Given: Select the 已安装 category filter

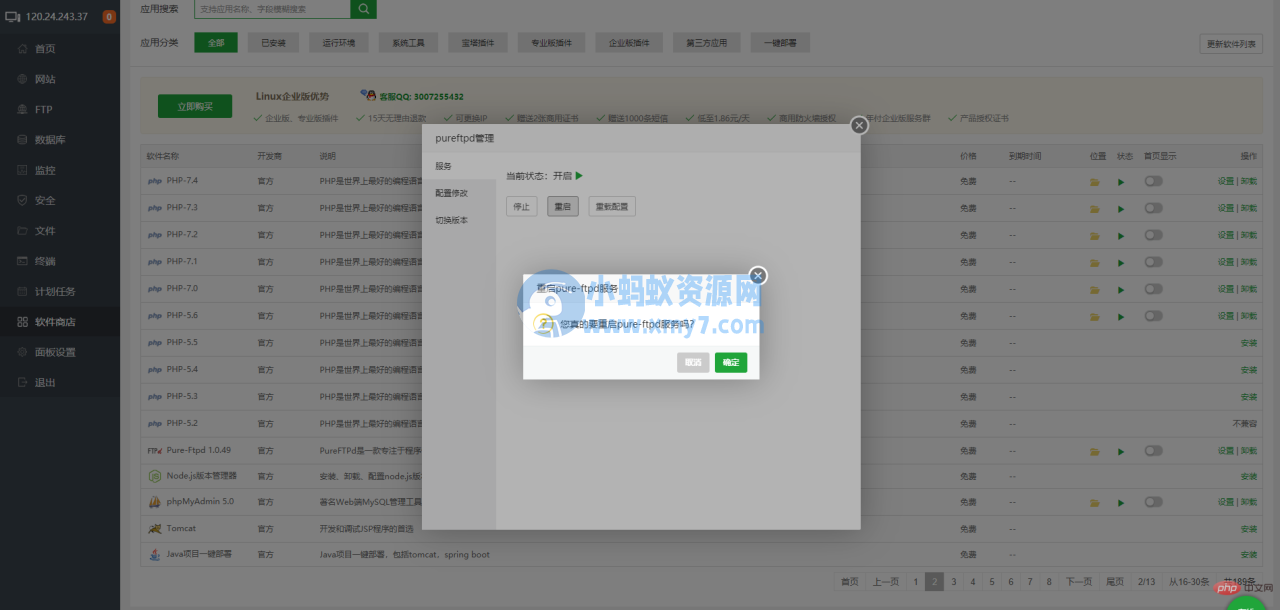Looking at the screenshot, I should pos(273,43).
